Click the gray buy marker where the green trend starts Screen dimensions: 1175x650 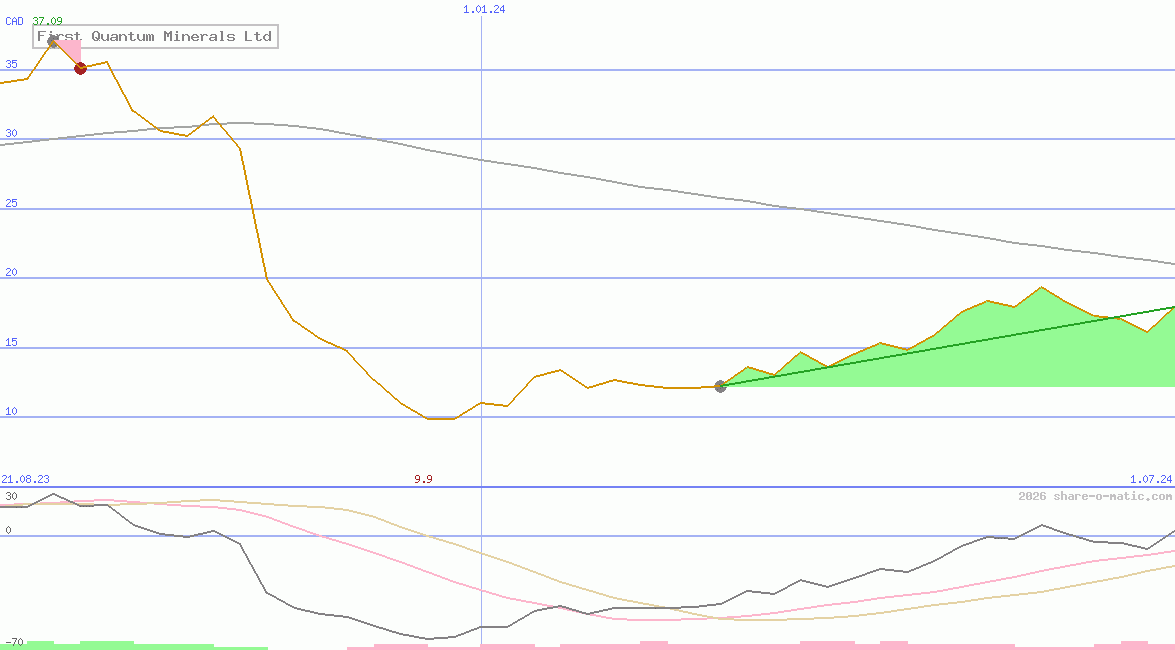pyautogui.click(x=720, y=386)
